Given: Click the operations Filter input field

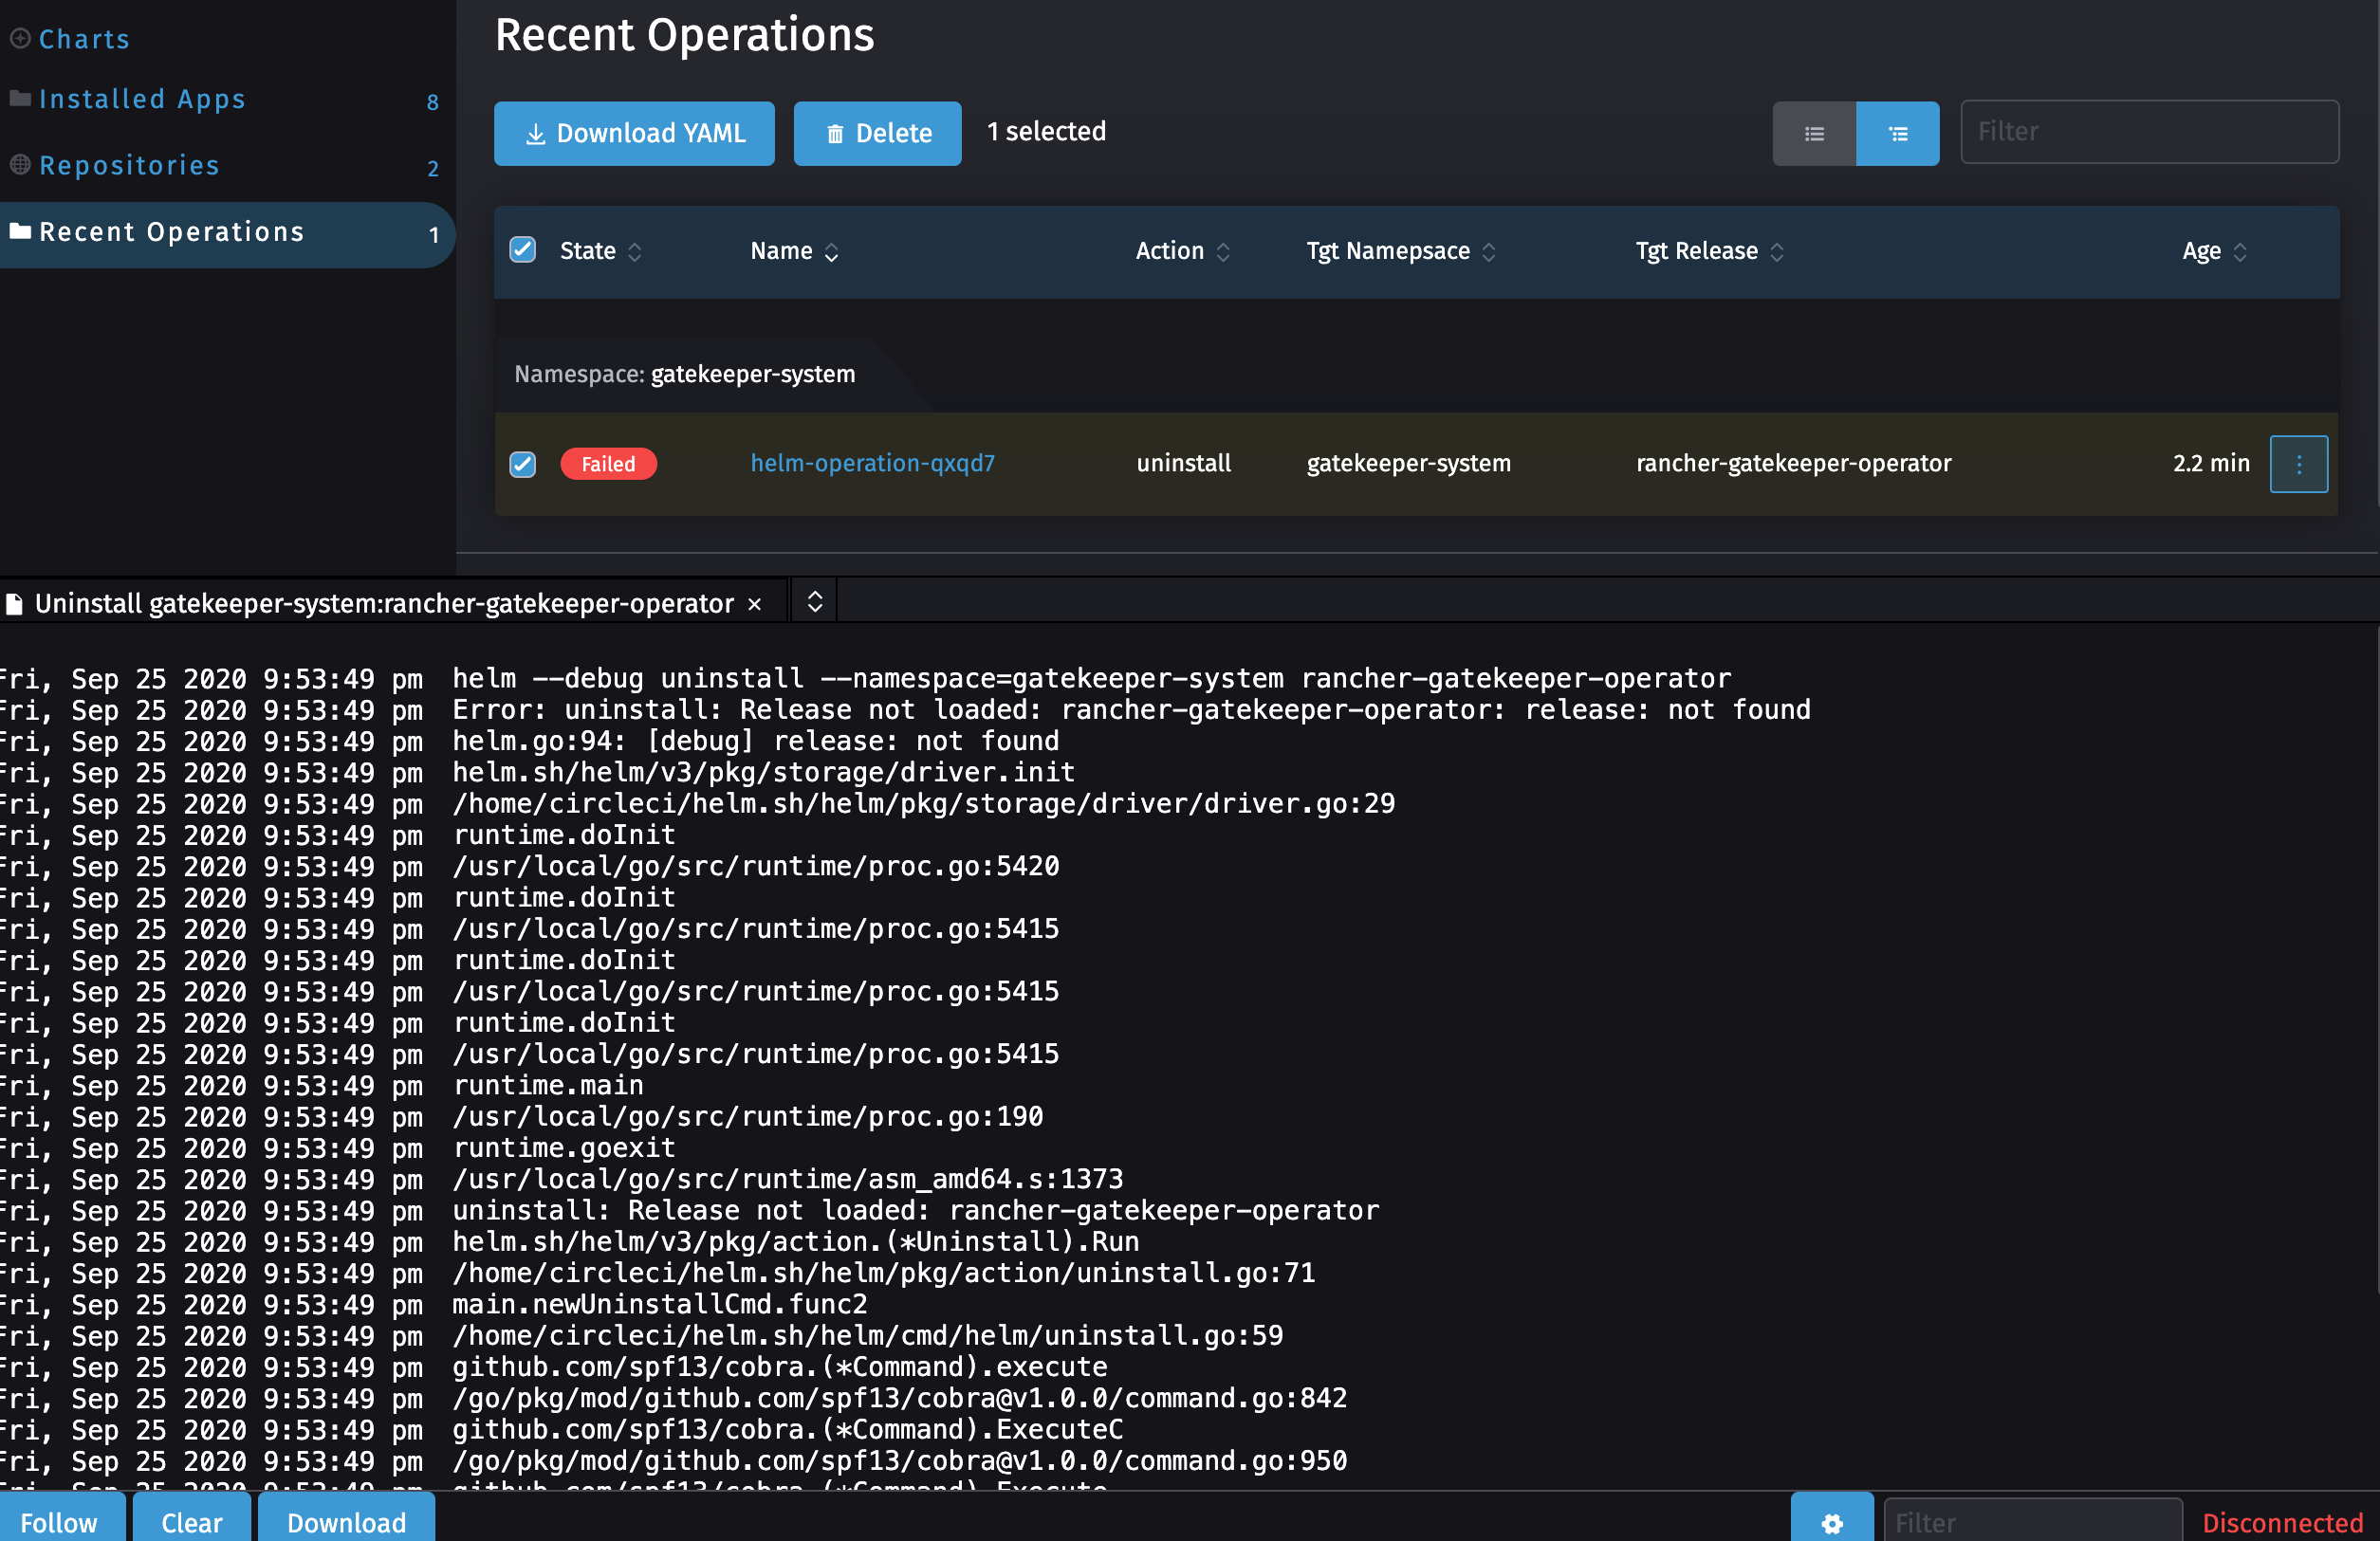Looking at the screenshot, I should click(x=2149, y=131).
